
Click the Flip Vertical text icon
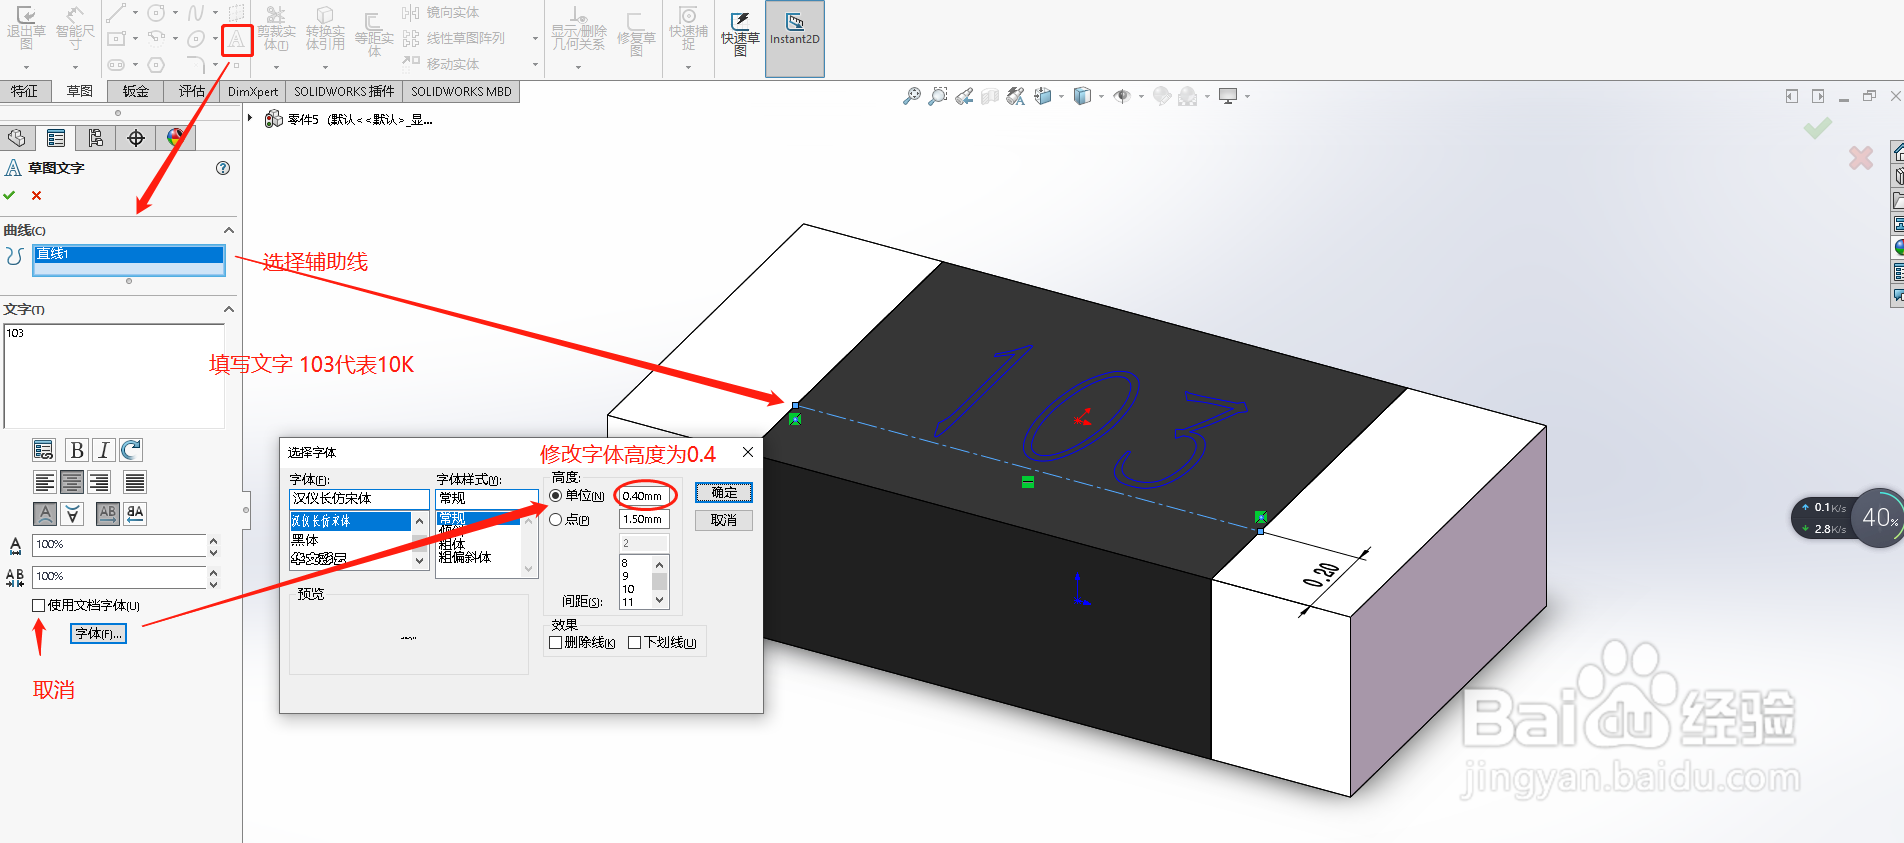click(72, 514)
